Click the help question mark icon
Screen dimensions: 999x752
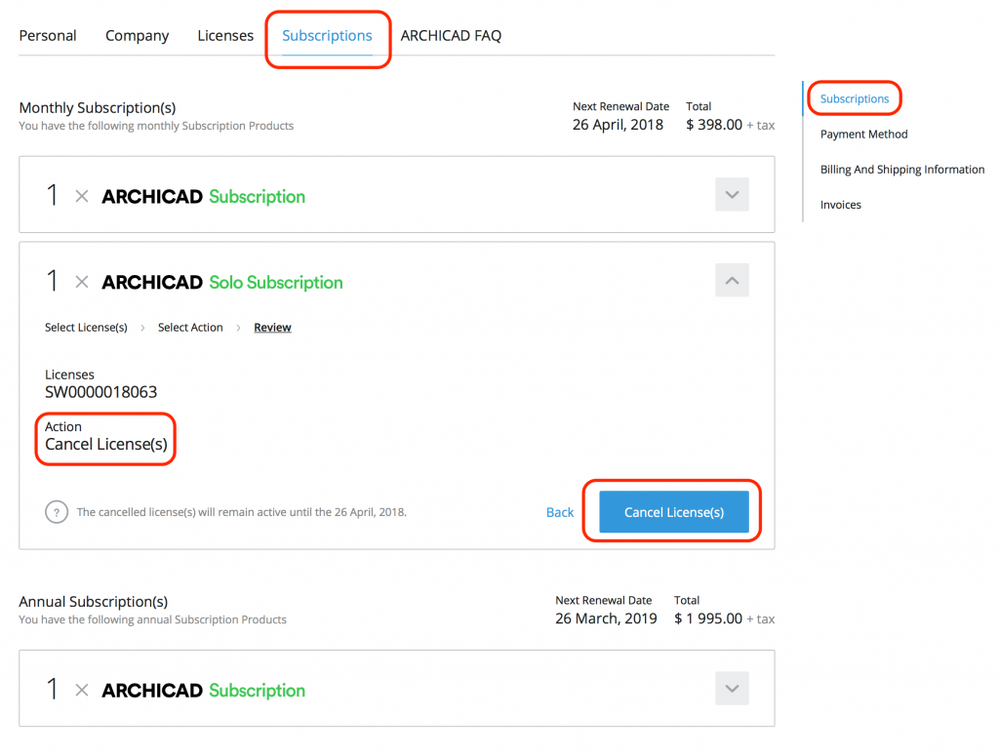(x=56, y=512)
